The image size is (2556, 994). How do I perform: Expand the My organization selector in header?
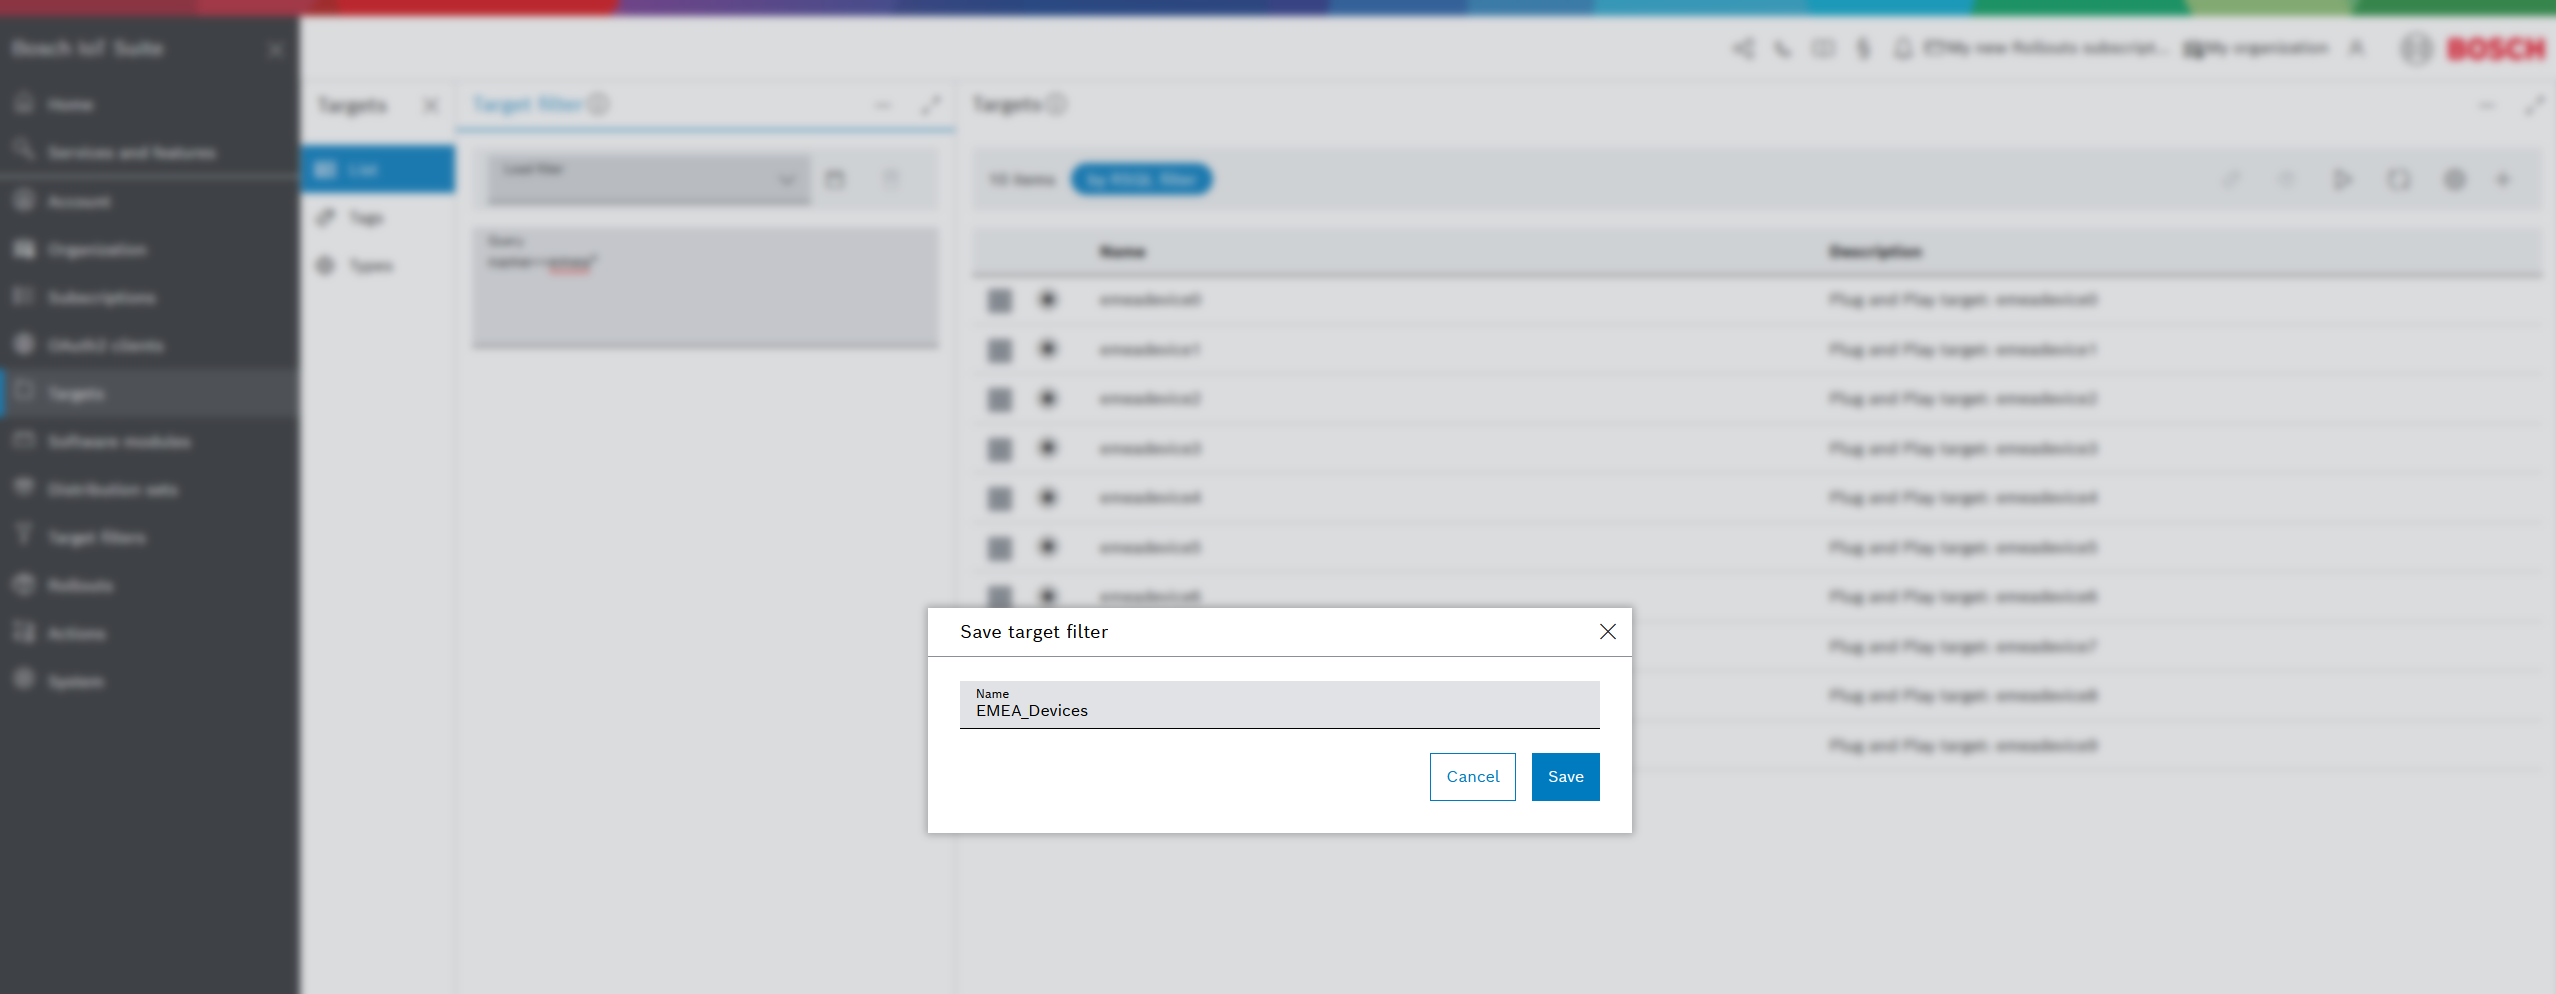2256,48
